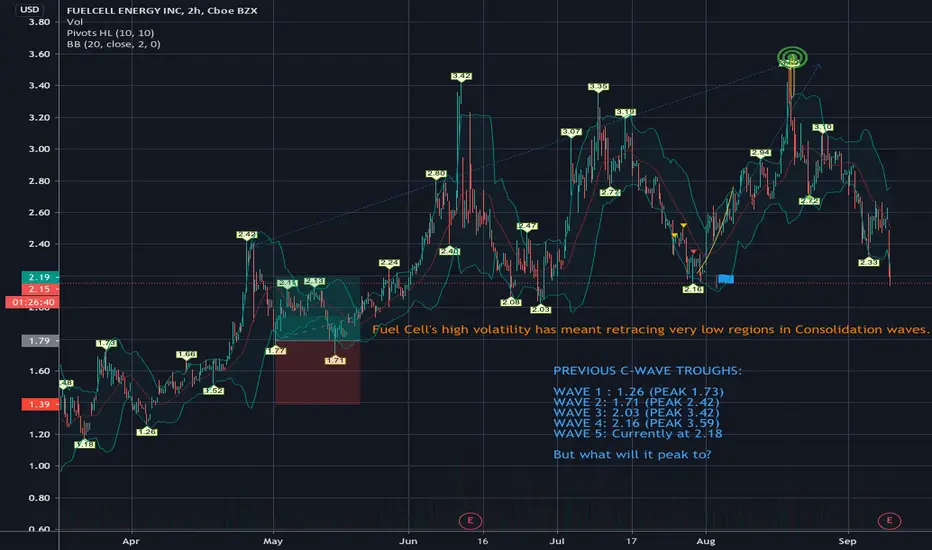Image resolution: width=932 pixels, height=550 pixels.
Task: Click the 2.03 pivot low label on chart
Action: coord(541,309)
